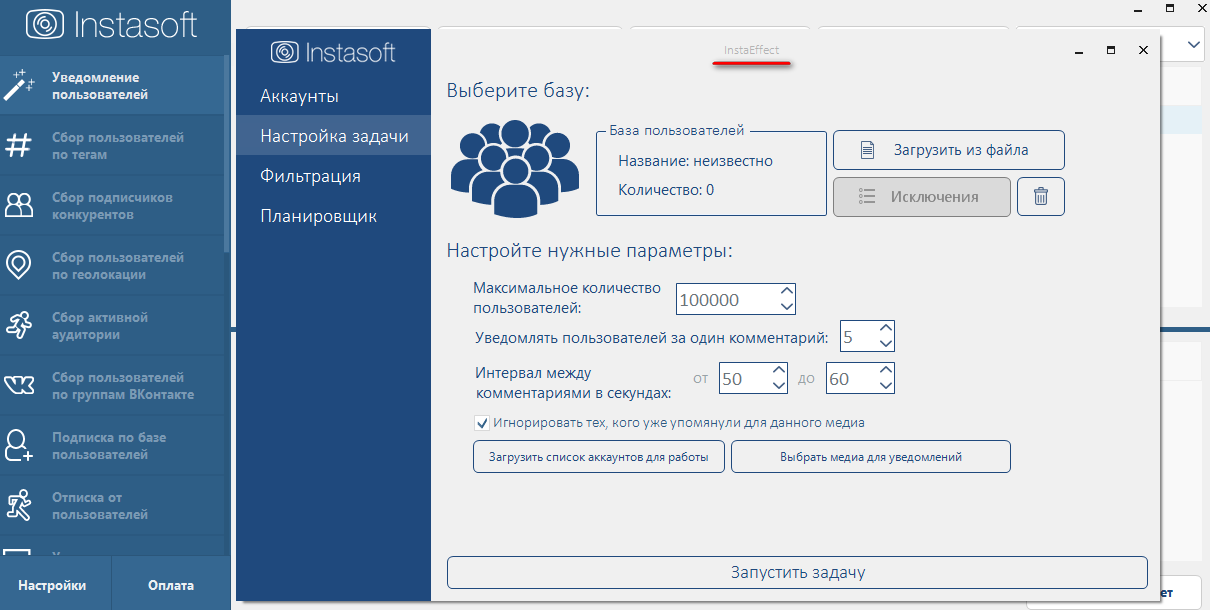Click Выбрать медиа для уведомлений
The height and width of the screenshot is (610, 1210).
click(870, 456)
